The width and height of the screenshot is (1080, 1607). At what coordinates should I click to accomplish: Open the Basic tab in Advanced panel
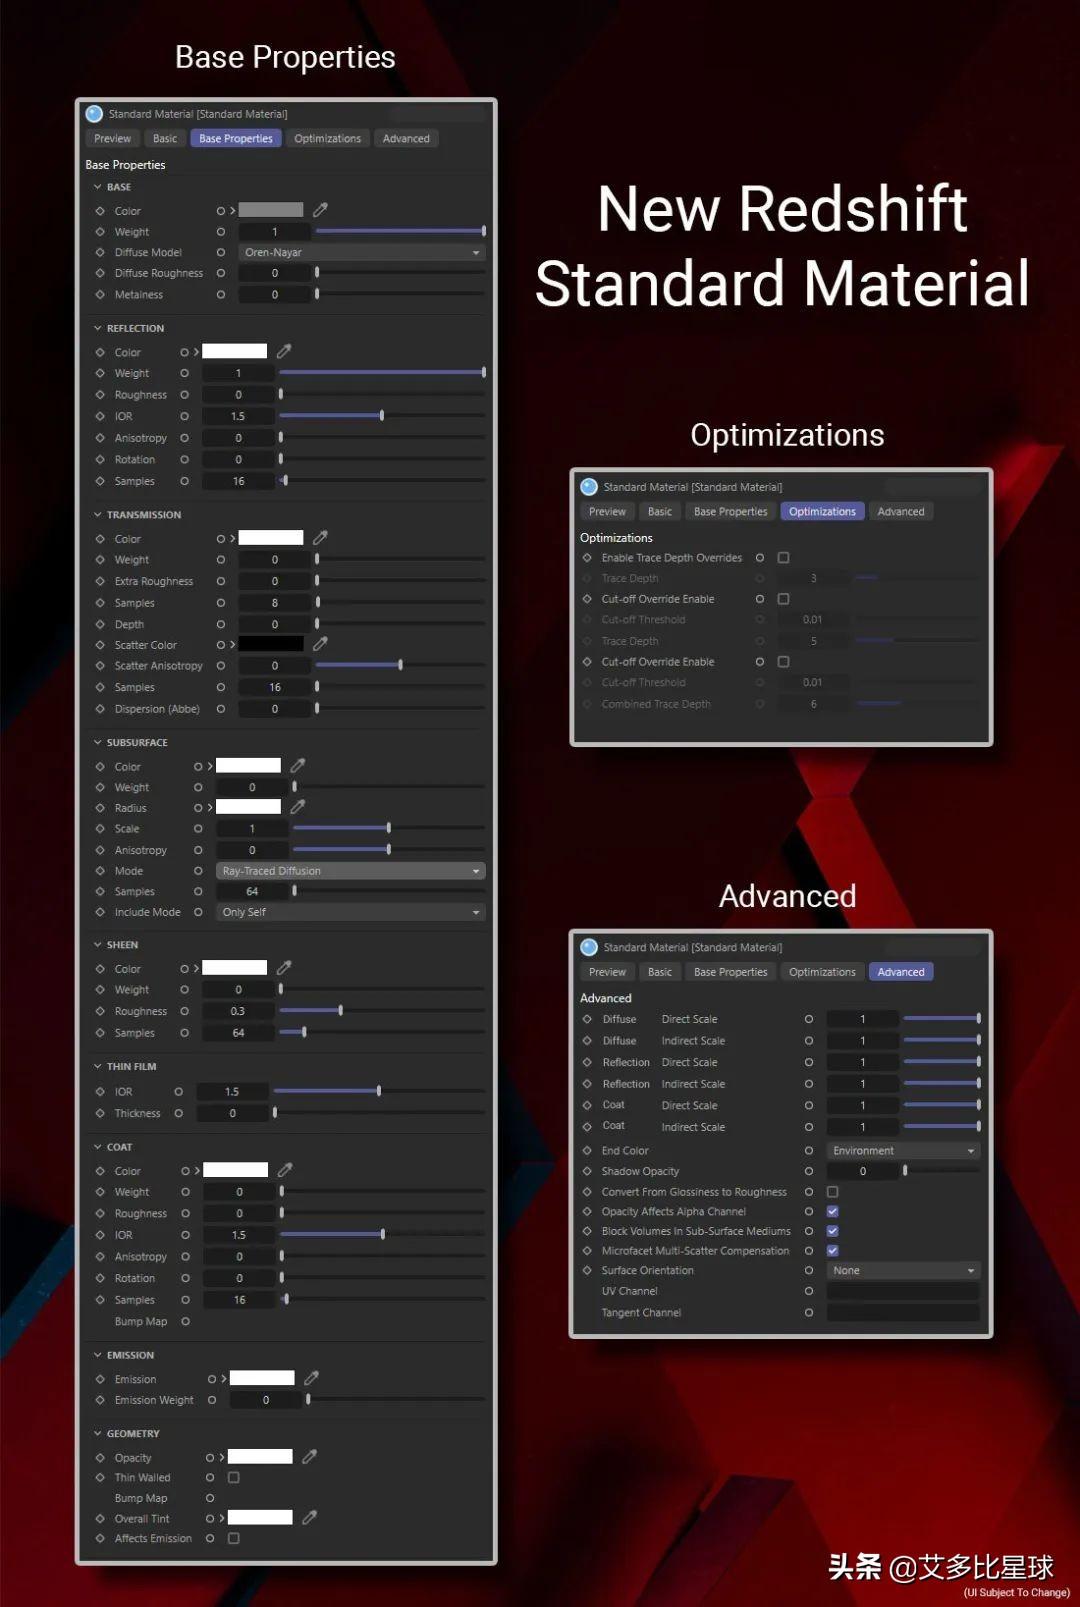[x=660, y=972]
